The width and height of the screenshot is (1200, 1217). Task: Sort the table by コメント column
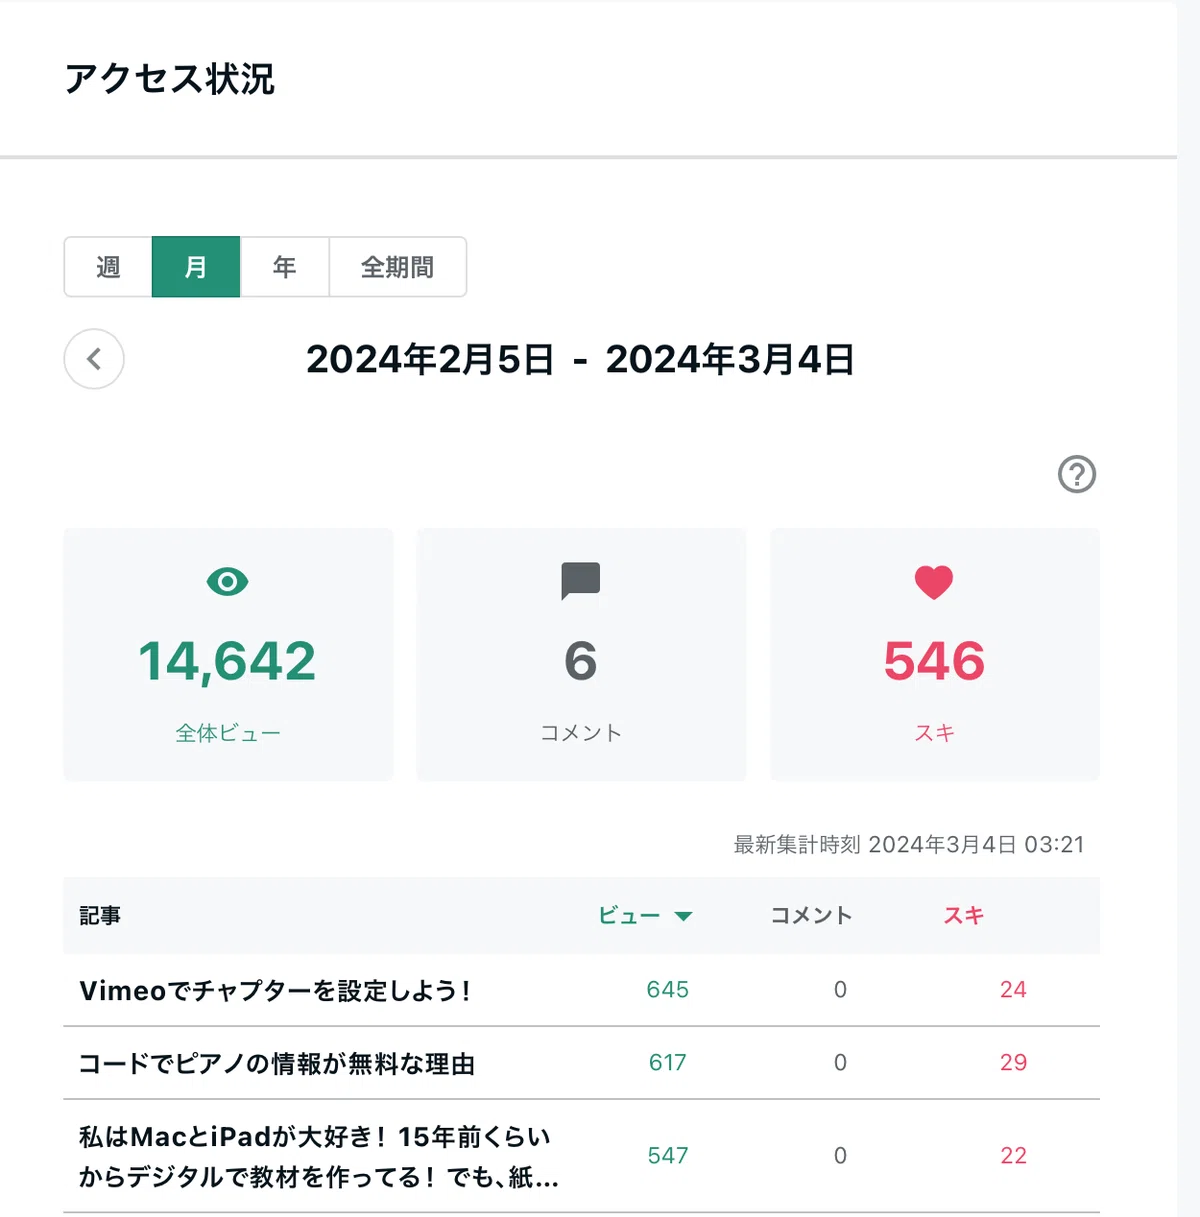[811, 915]
